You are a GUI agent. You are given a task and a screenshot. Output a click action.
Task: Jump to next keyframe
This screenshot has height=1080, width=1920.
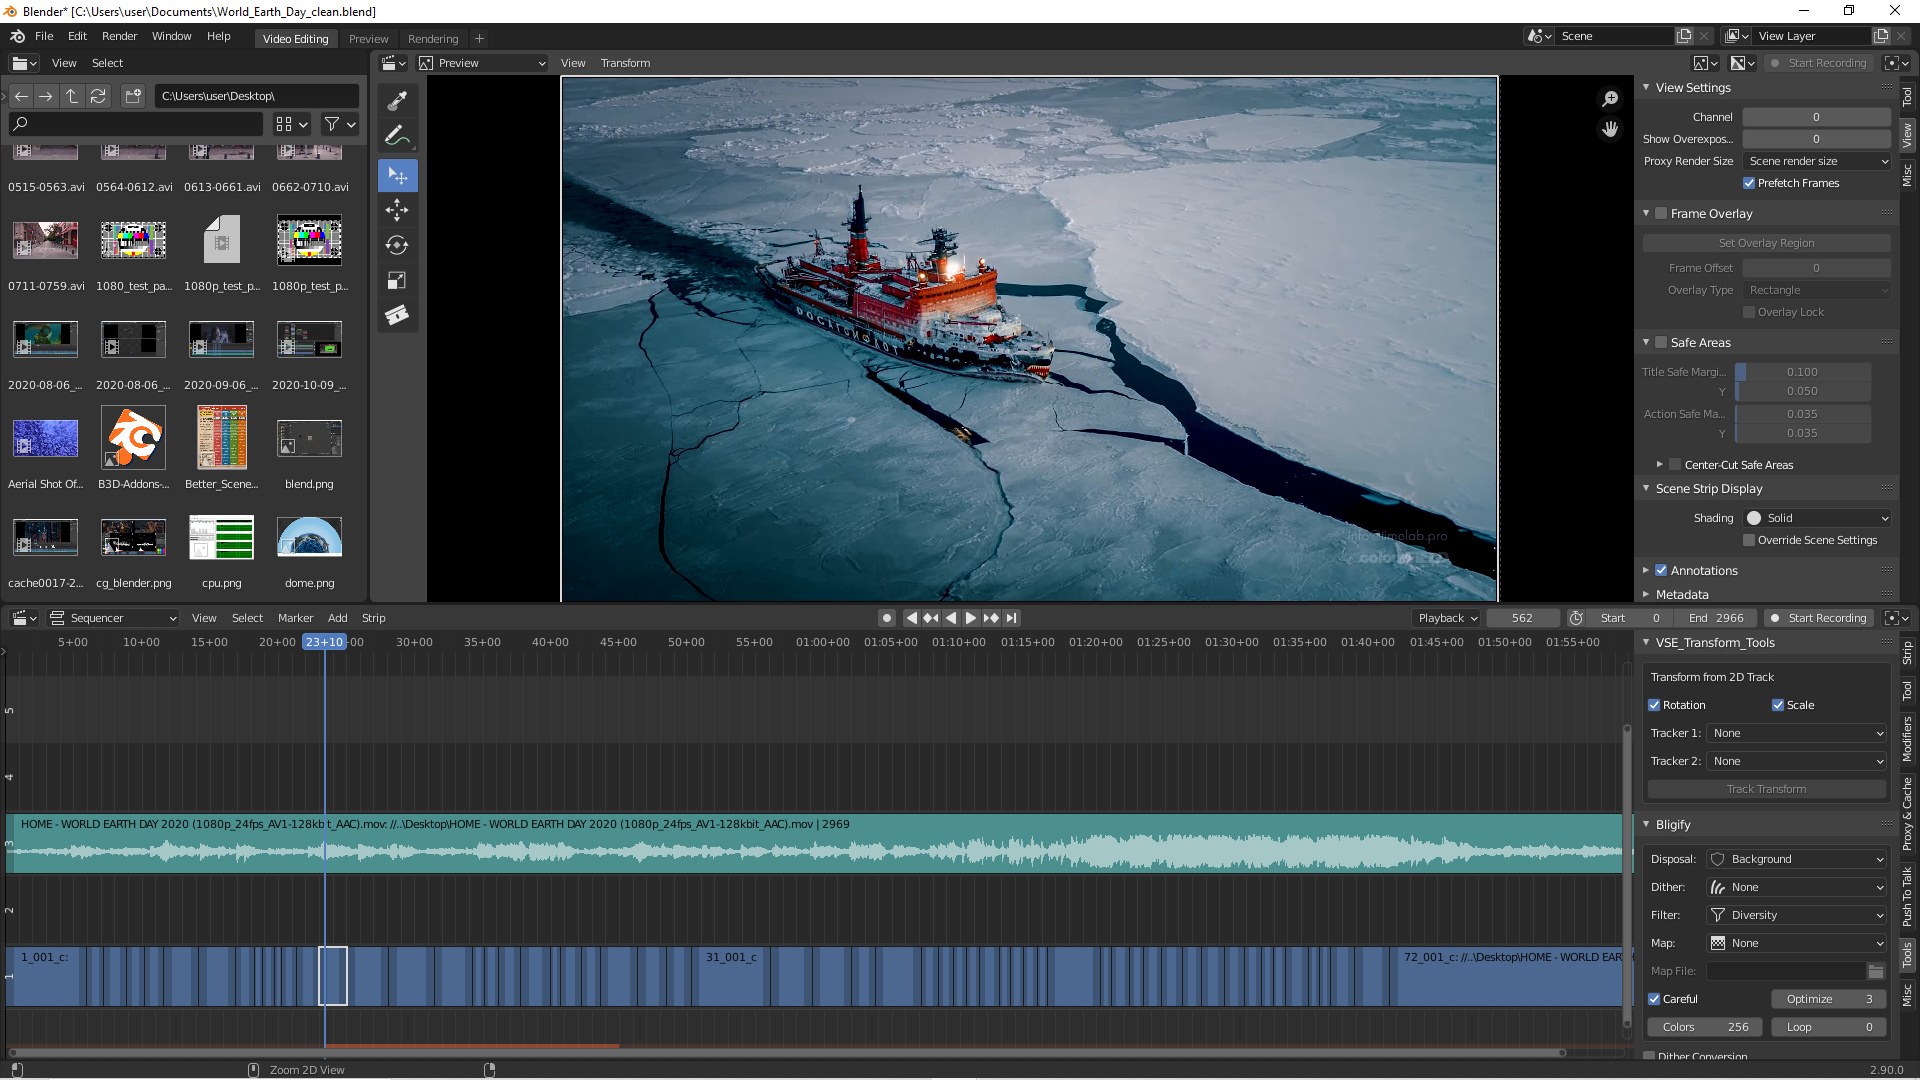pyautogui.click(x=991, y=618)
